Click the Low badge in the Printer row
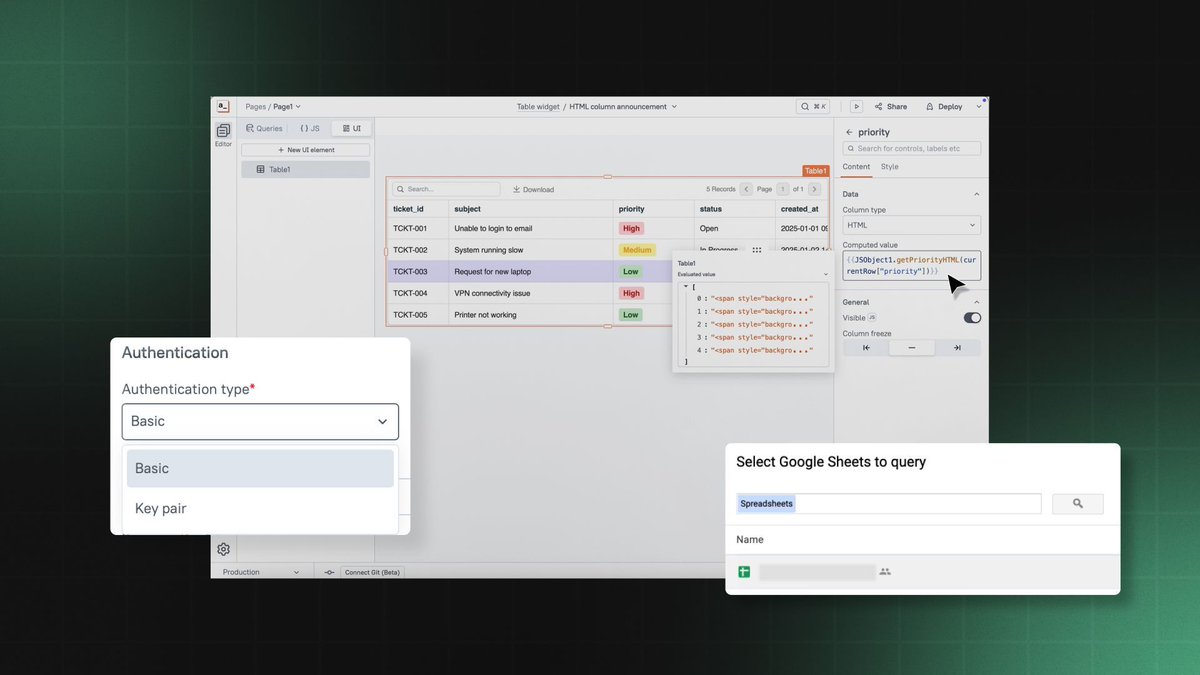This screenshot has height=675, width=1200. (630, 315)
